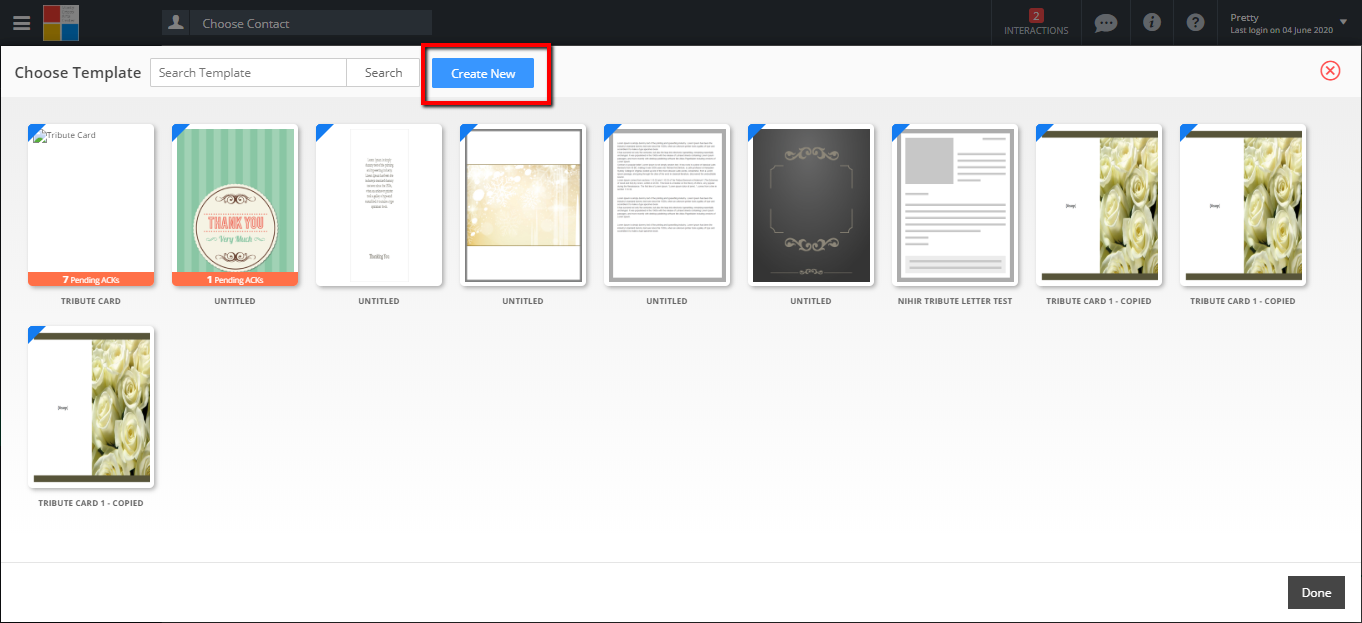Click the Done button
Viewport: 1362px width, 623px height.
tap(1316, 593)
